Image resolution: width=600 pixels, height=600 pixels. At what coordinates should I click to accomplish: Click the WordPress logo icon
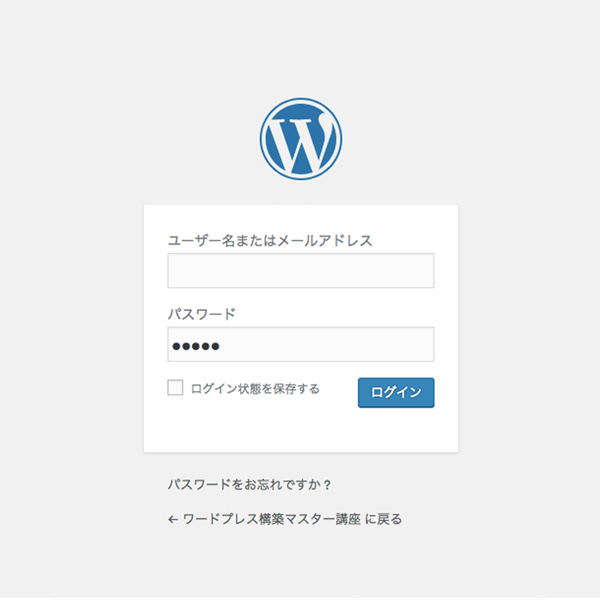(x=301, y=139)
